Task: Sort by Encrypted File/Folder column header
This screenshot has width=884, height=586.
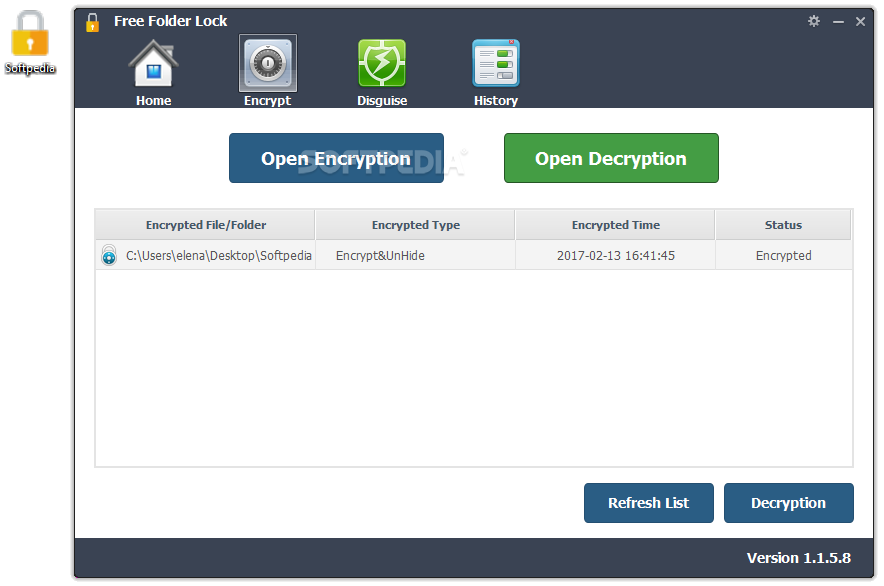Action: pos(205,224)
